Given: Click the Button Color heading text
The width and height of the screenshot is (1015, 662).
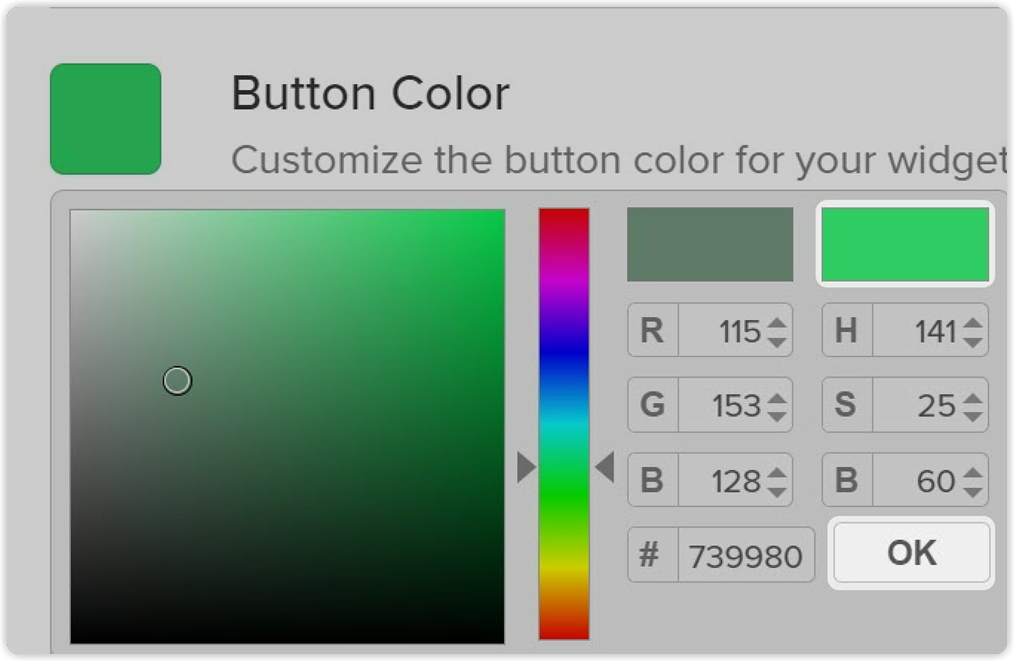Looking at the screenshot, I should coord(370,94).
